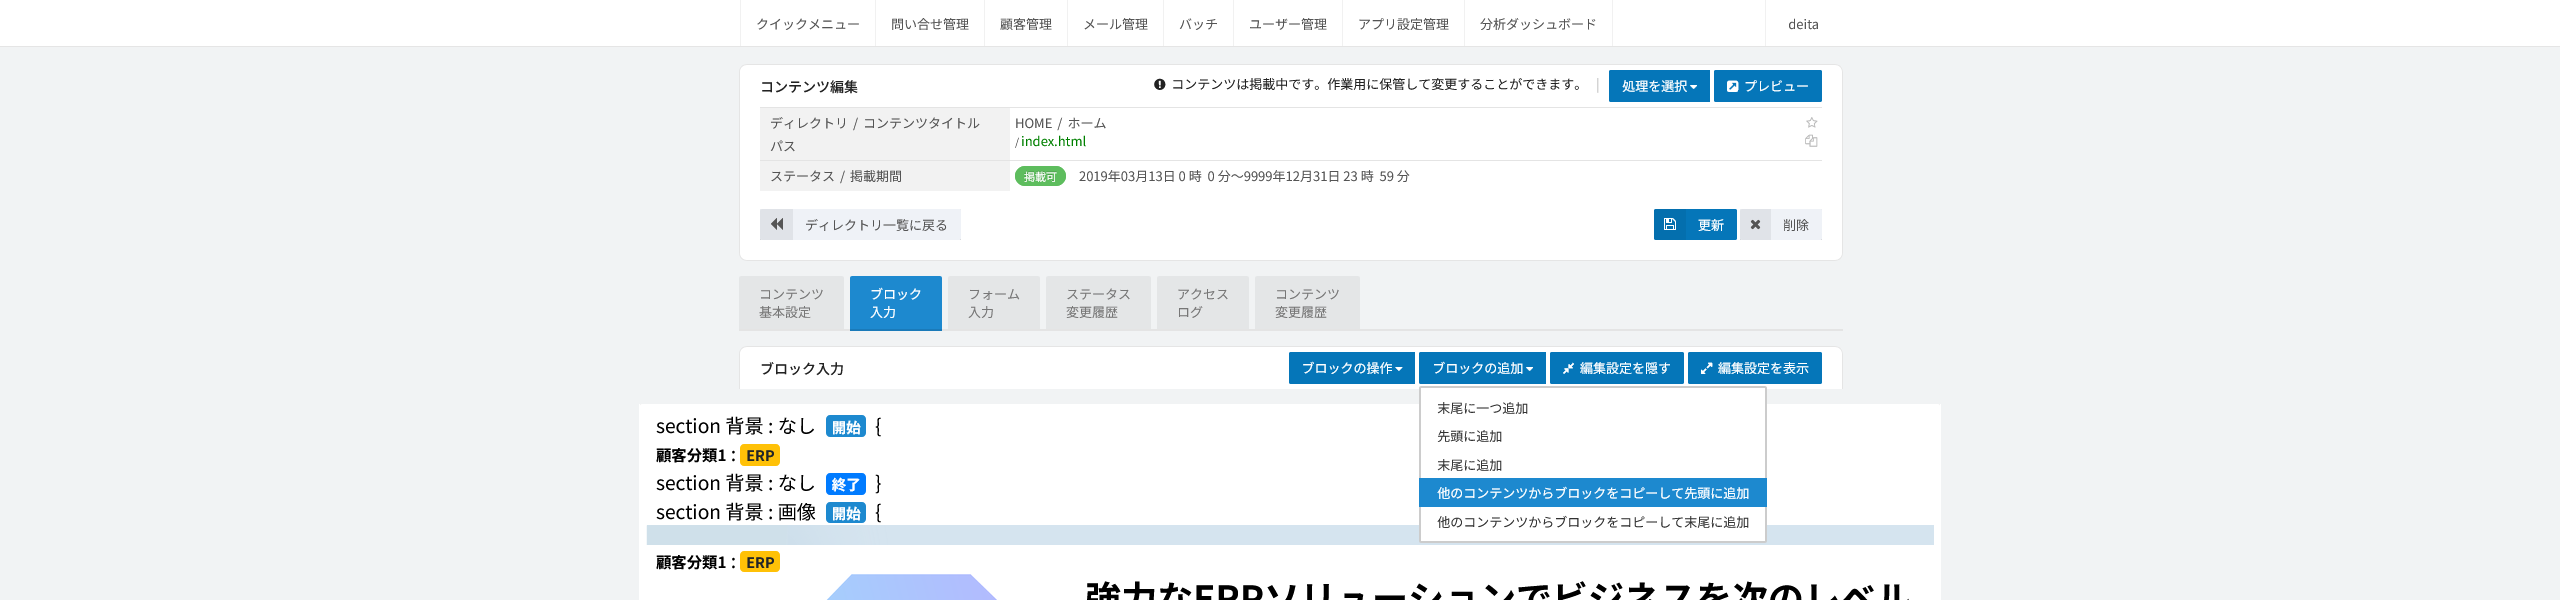Open ユーザー管理 menu
Screen dimensions: 2560x600
coord(1288,24)
